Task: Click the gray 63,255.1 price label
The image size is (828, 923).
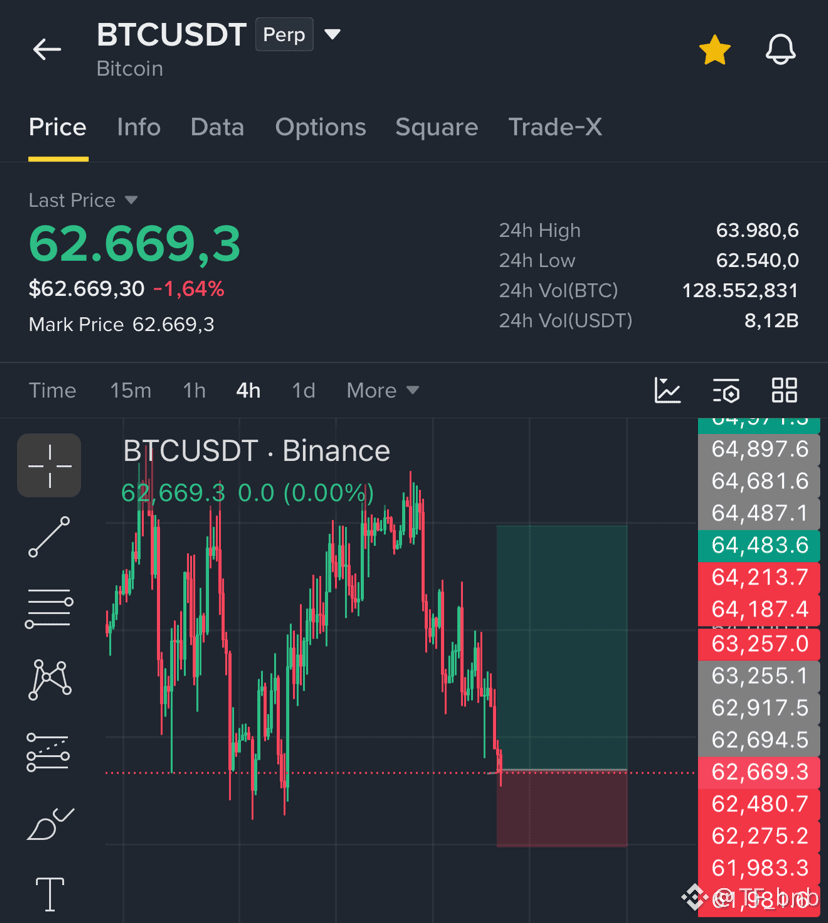Action: click(x=759, y=676)
